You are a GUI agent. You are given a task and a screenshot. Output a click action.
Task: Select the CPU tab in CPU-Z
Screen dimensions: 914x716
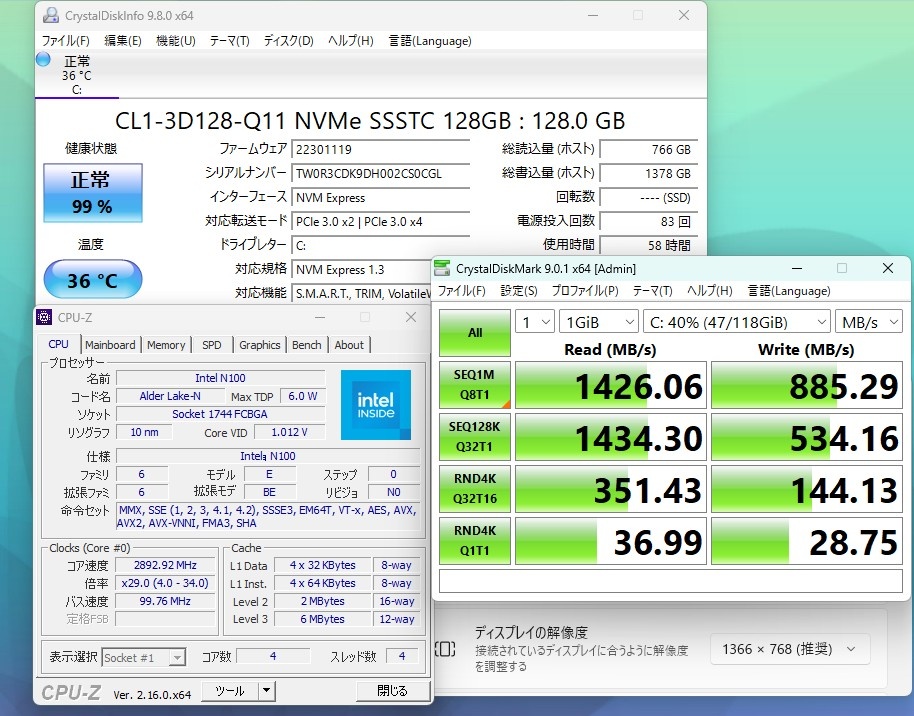[x=58, y=344]
